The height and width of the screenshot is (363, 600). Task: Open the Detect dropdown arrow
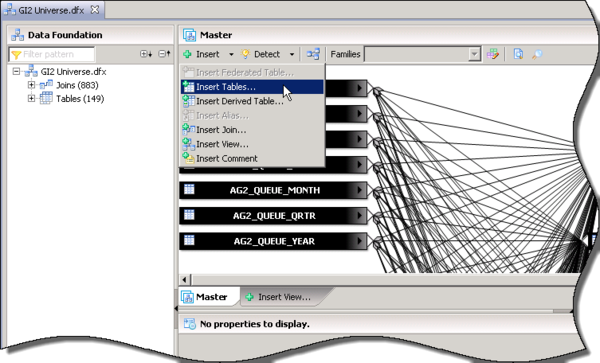292,54
